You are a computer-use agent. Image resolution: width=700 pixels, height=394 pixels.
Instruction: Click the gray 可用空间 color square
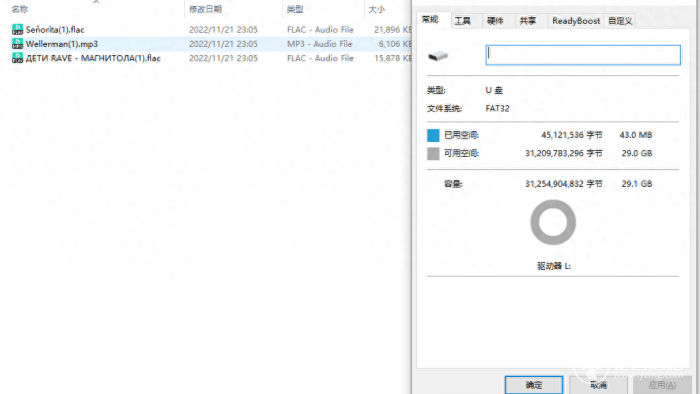tap(433, 153)
